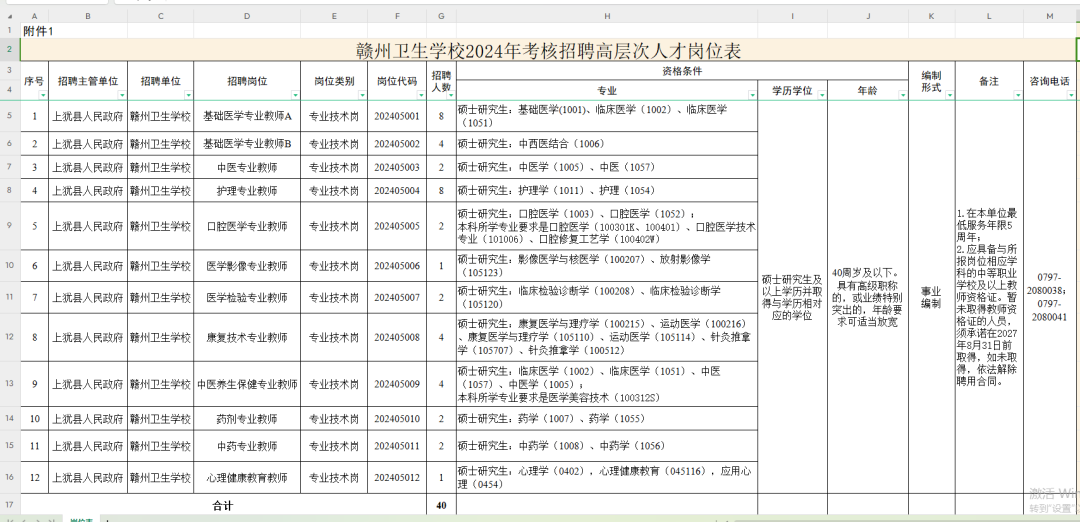Open the 咨询电话 filter dropdown

[1070, 95]
